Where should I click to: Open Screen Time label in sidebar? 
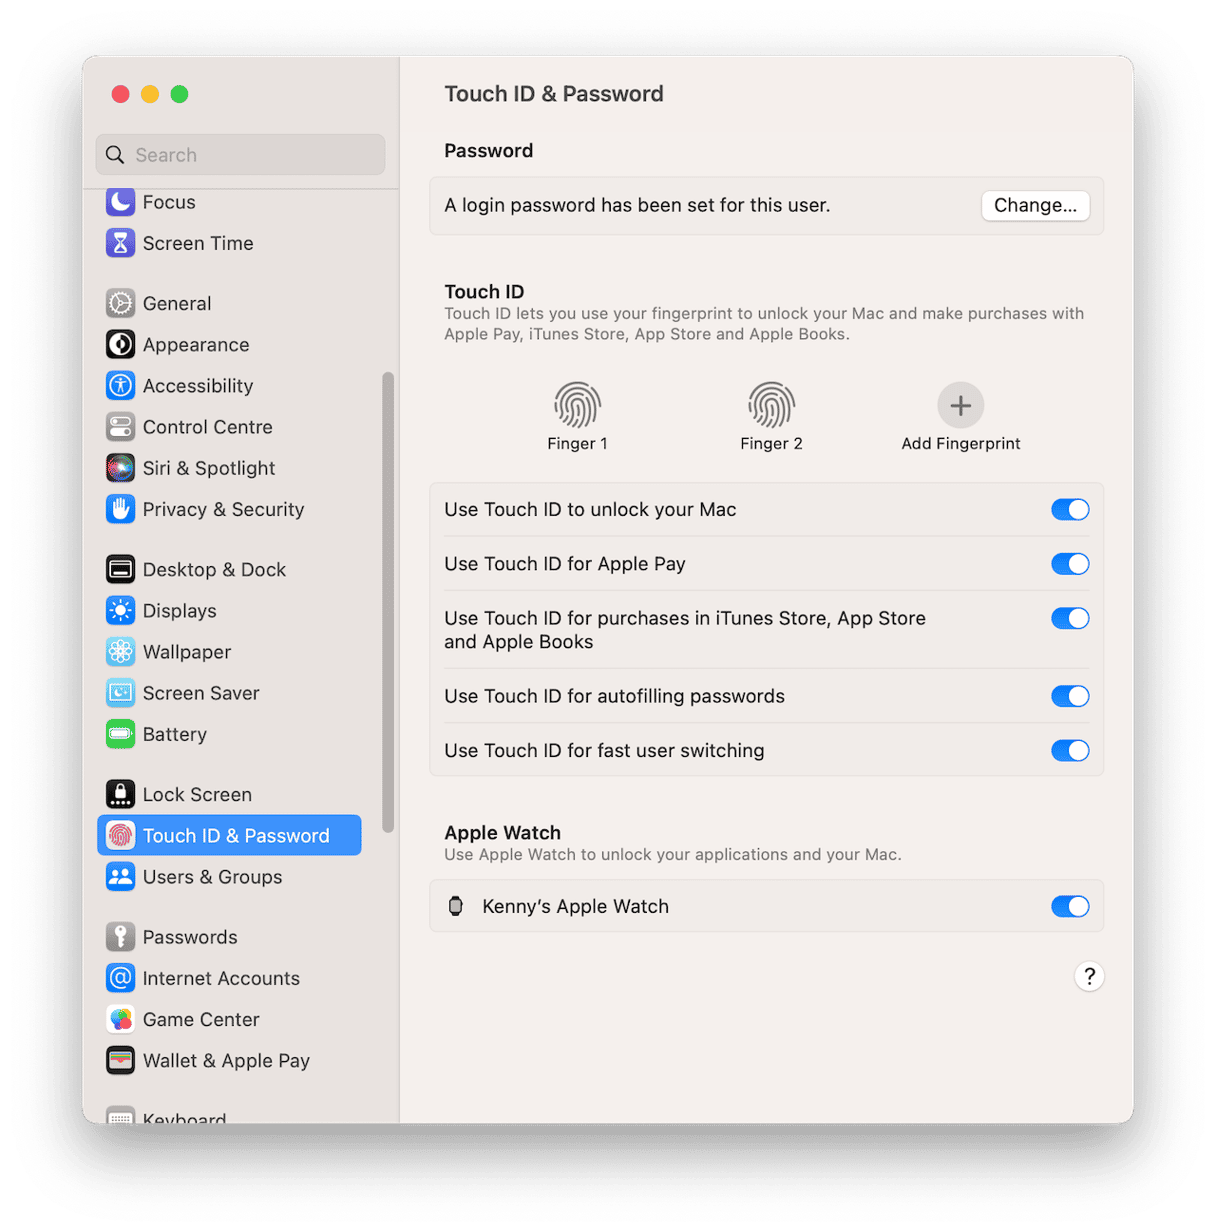click(198, 243)
